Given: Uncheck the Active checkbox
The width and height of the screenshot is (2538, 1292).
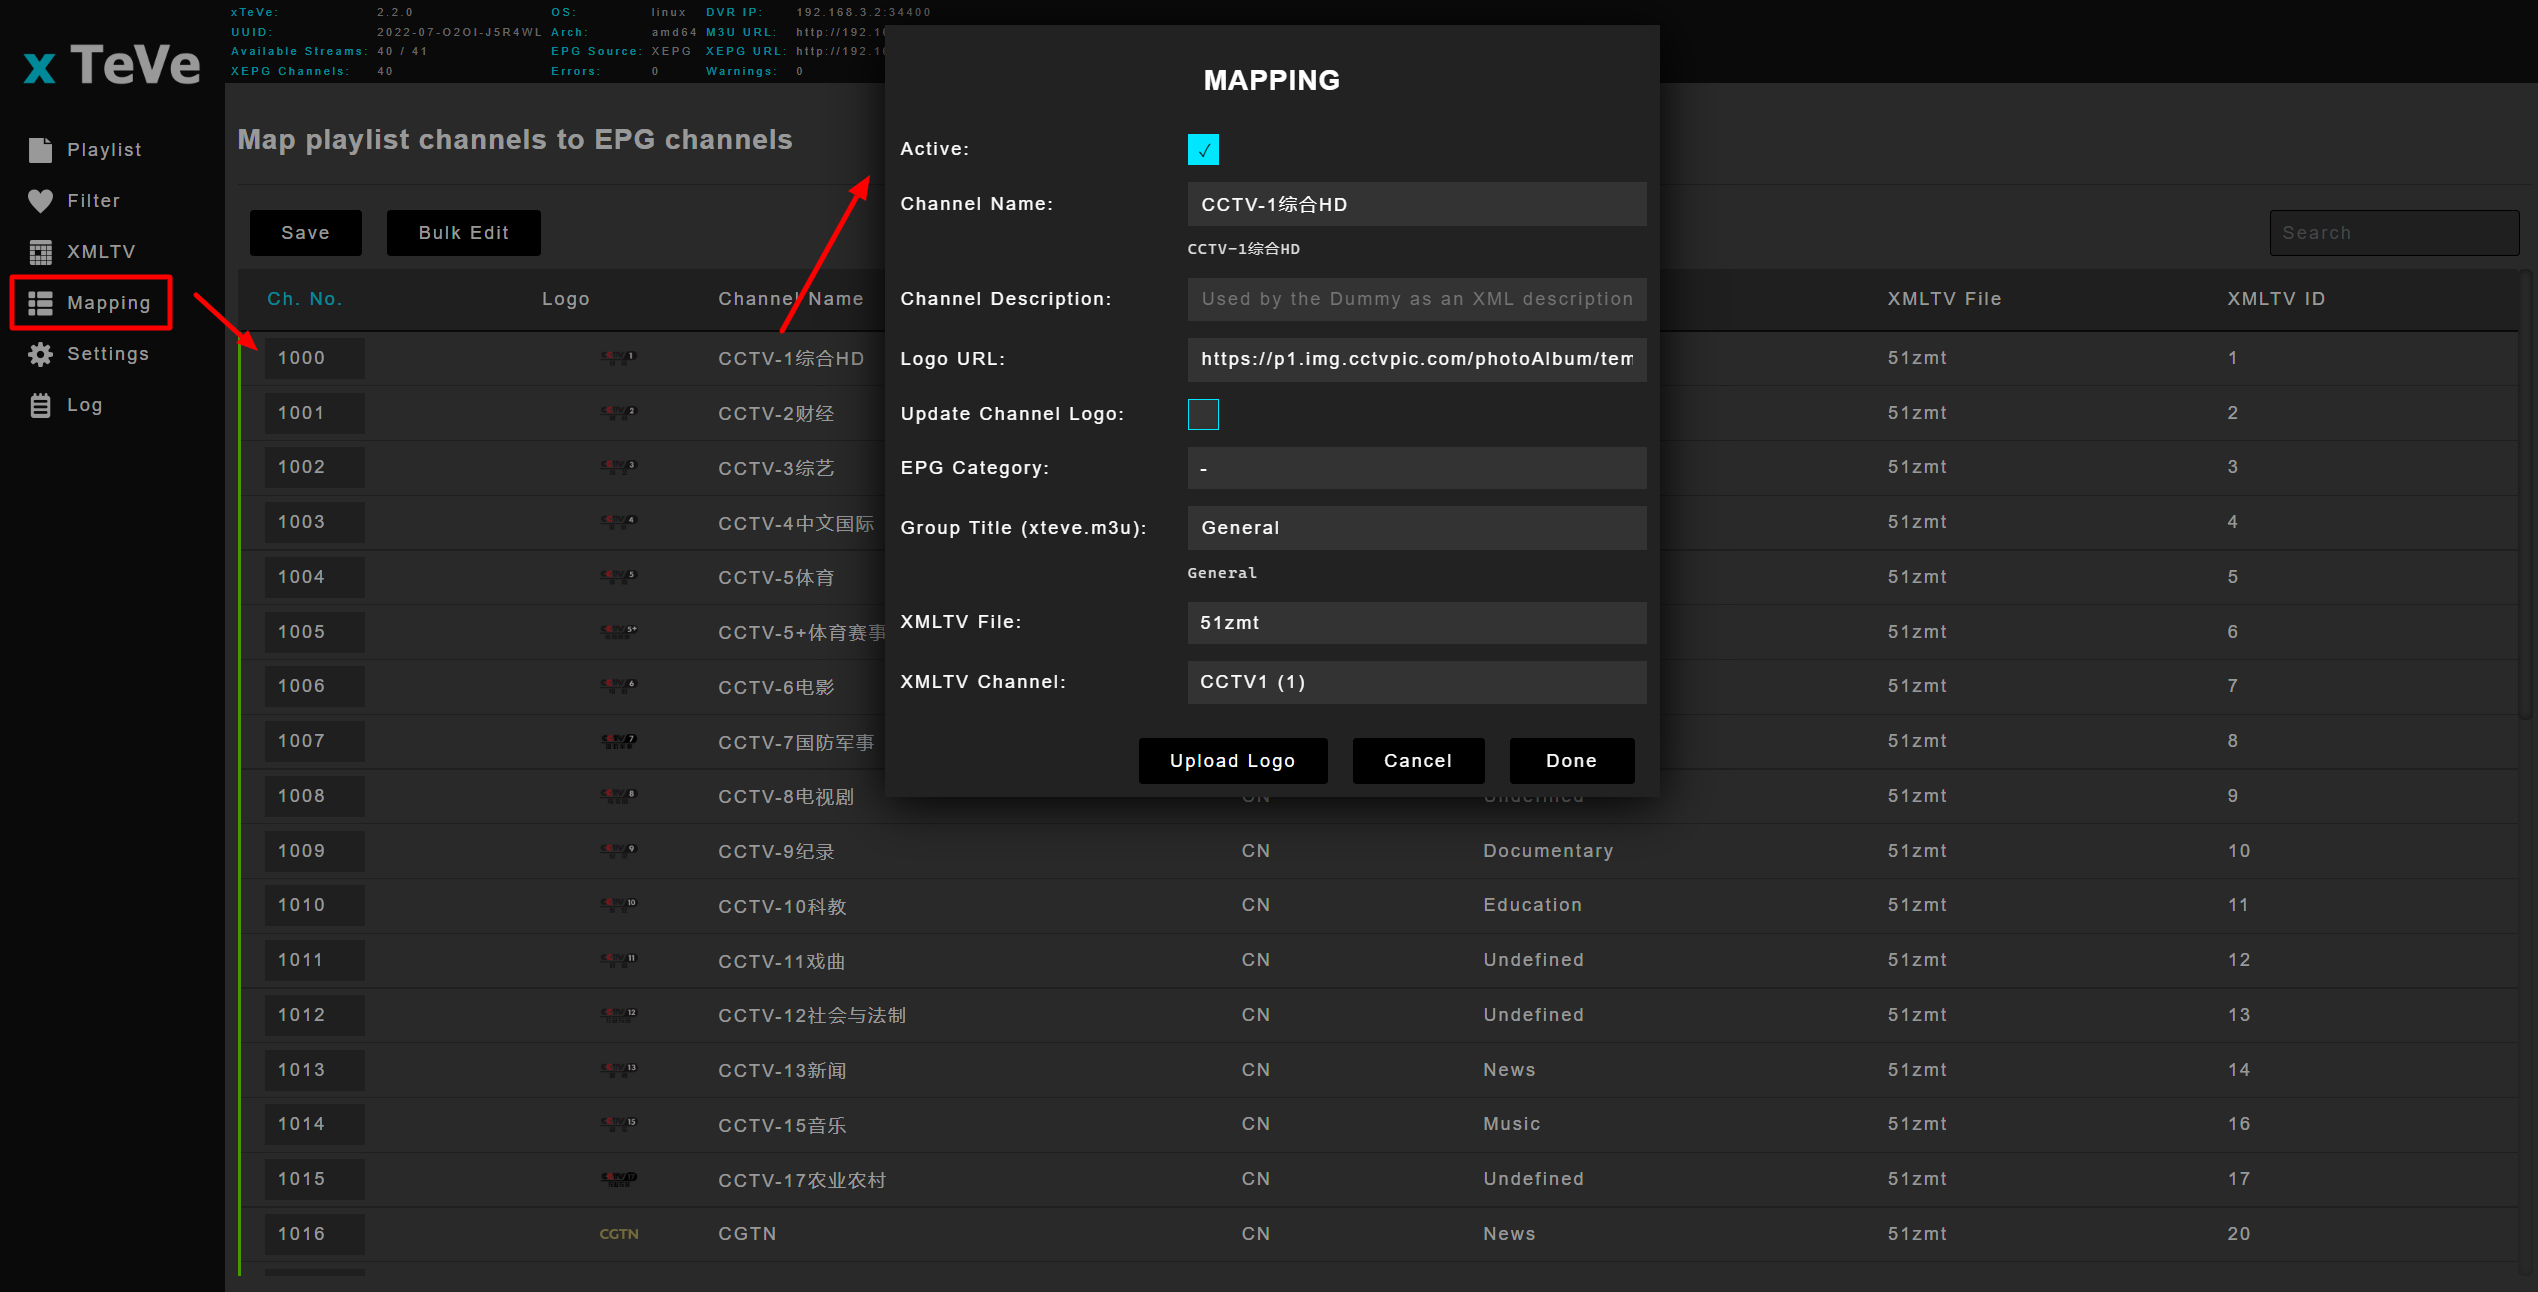Looking at the screenshot, I should pyautogui.click(x=1203, y=149).
